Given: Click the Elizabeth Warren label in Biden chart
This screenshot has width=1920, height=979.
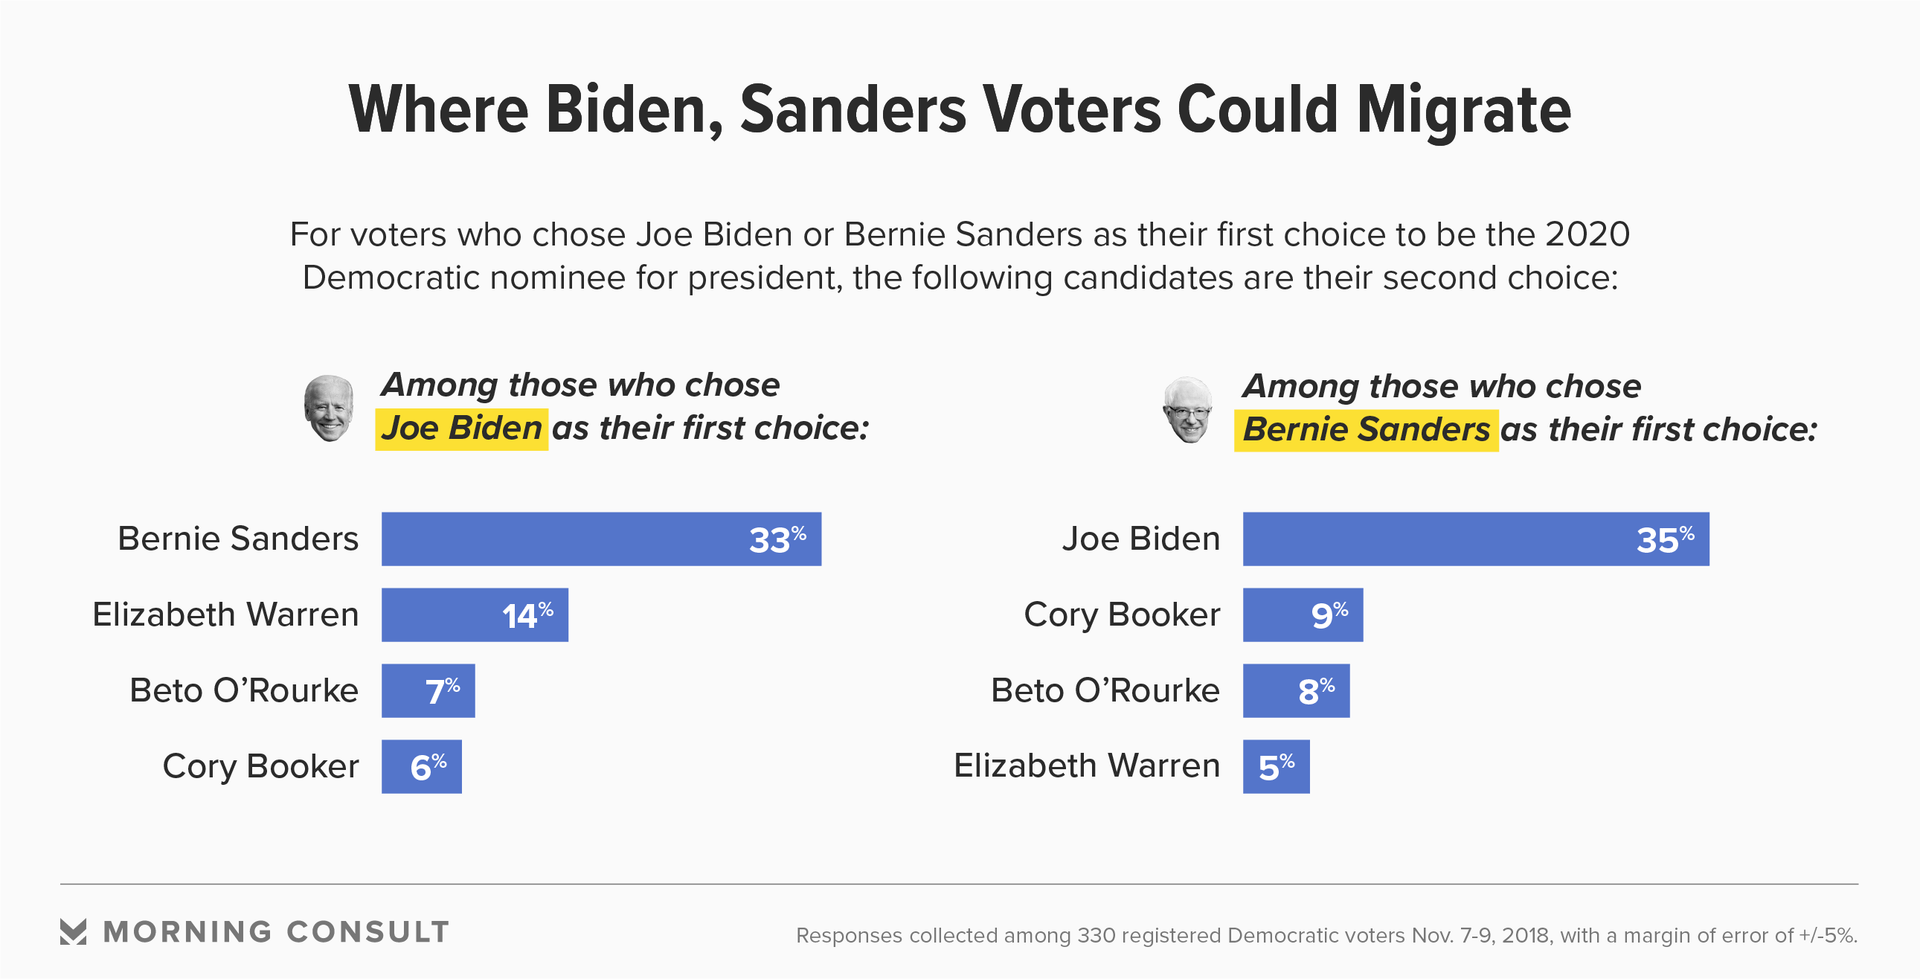Looking at the screenshot, I should [x=225, y=614].
